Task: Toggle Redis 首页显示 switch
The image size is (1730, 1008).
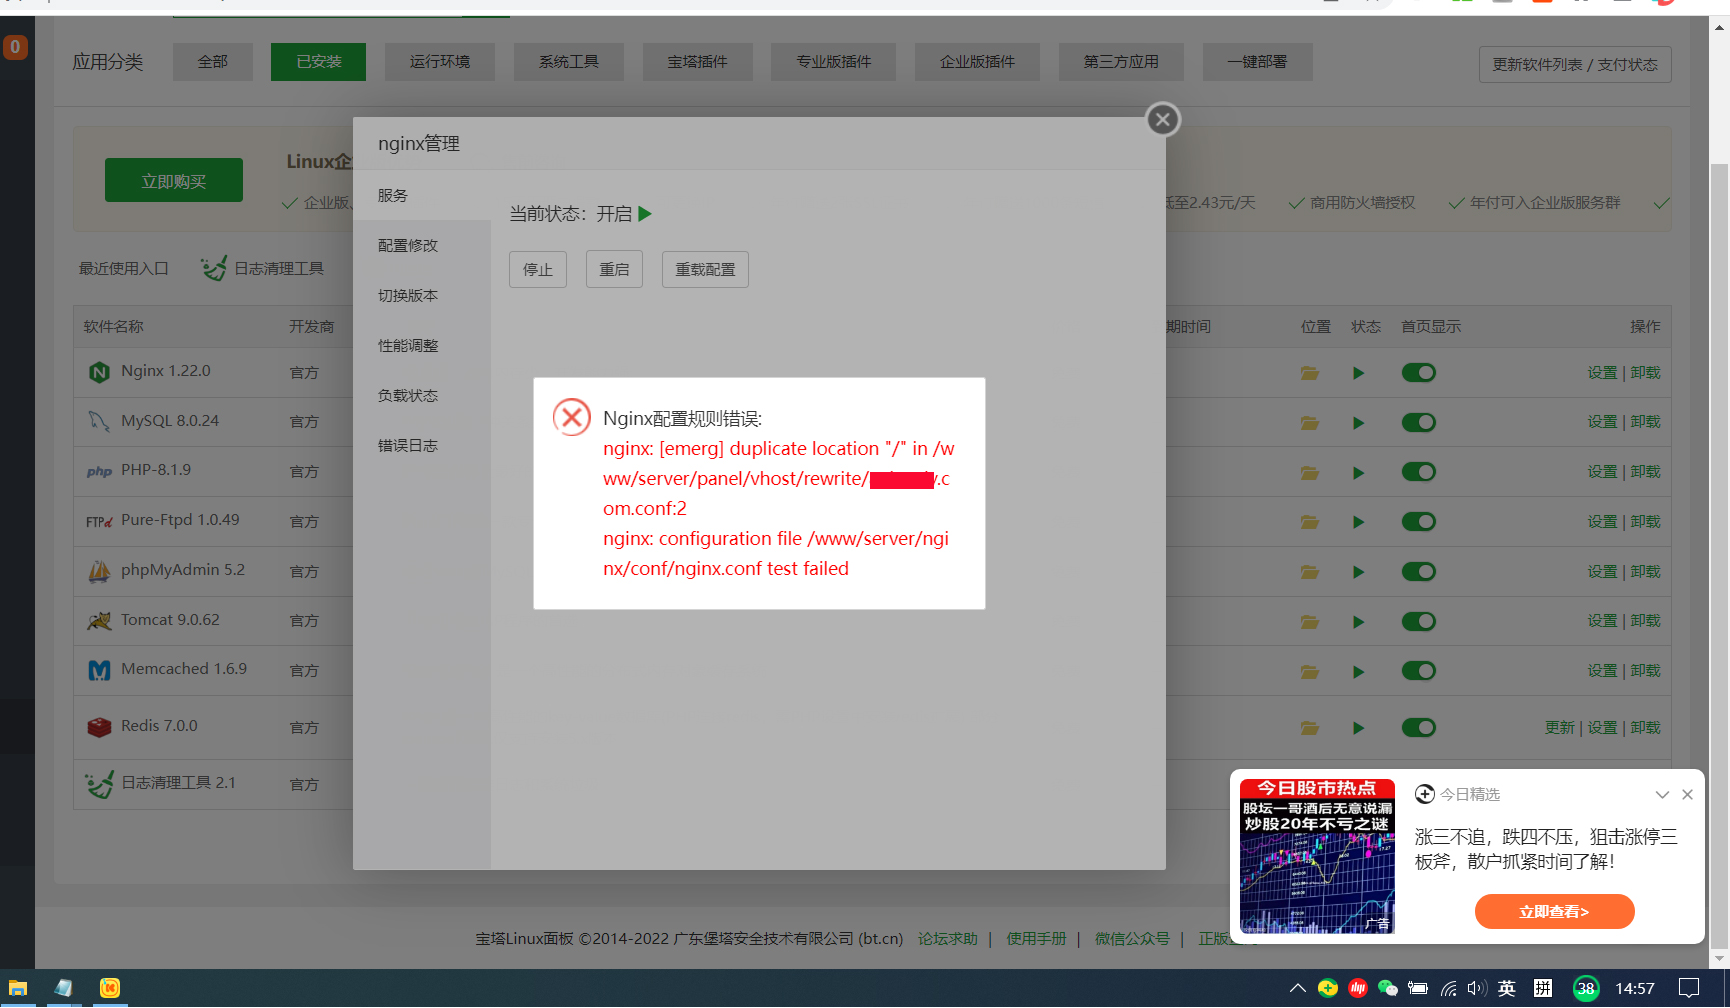Action: (x=1418, y=728)
